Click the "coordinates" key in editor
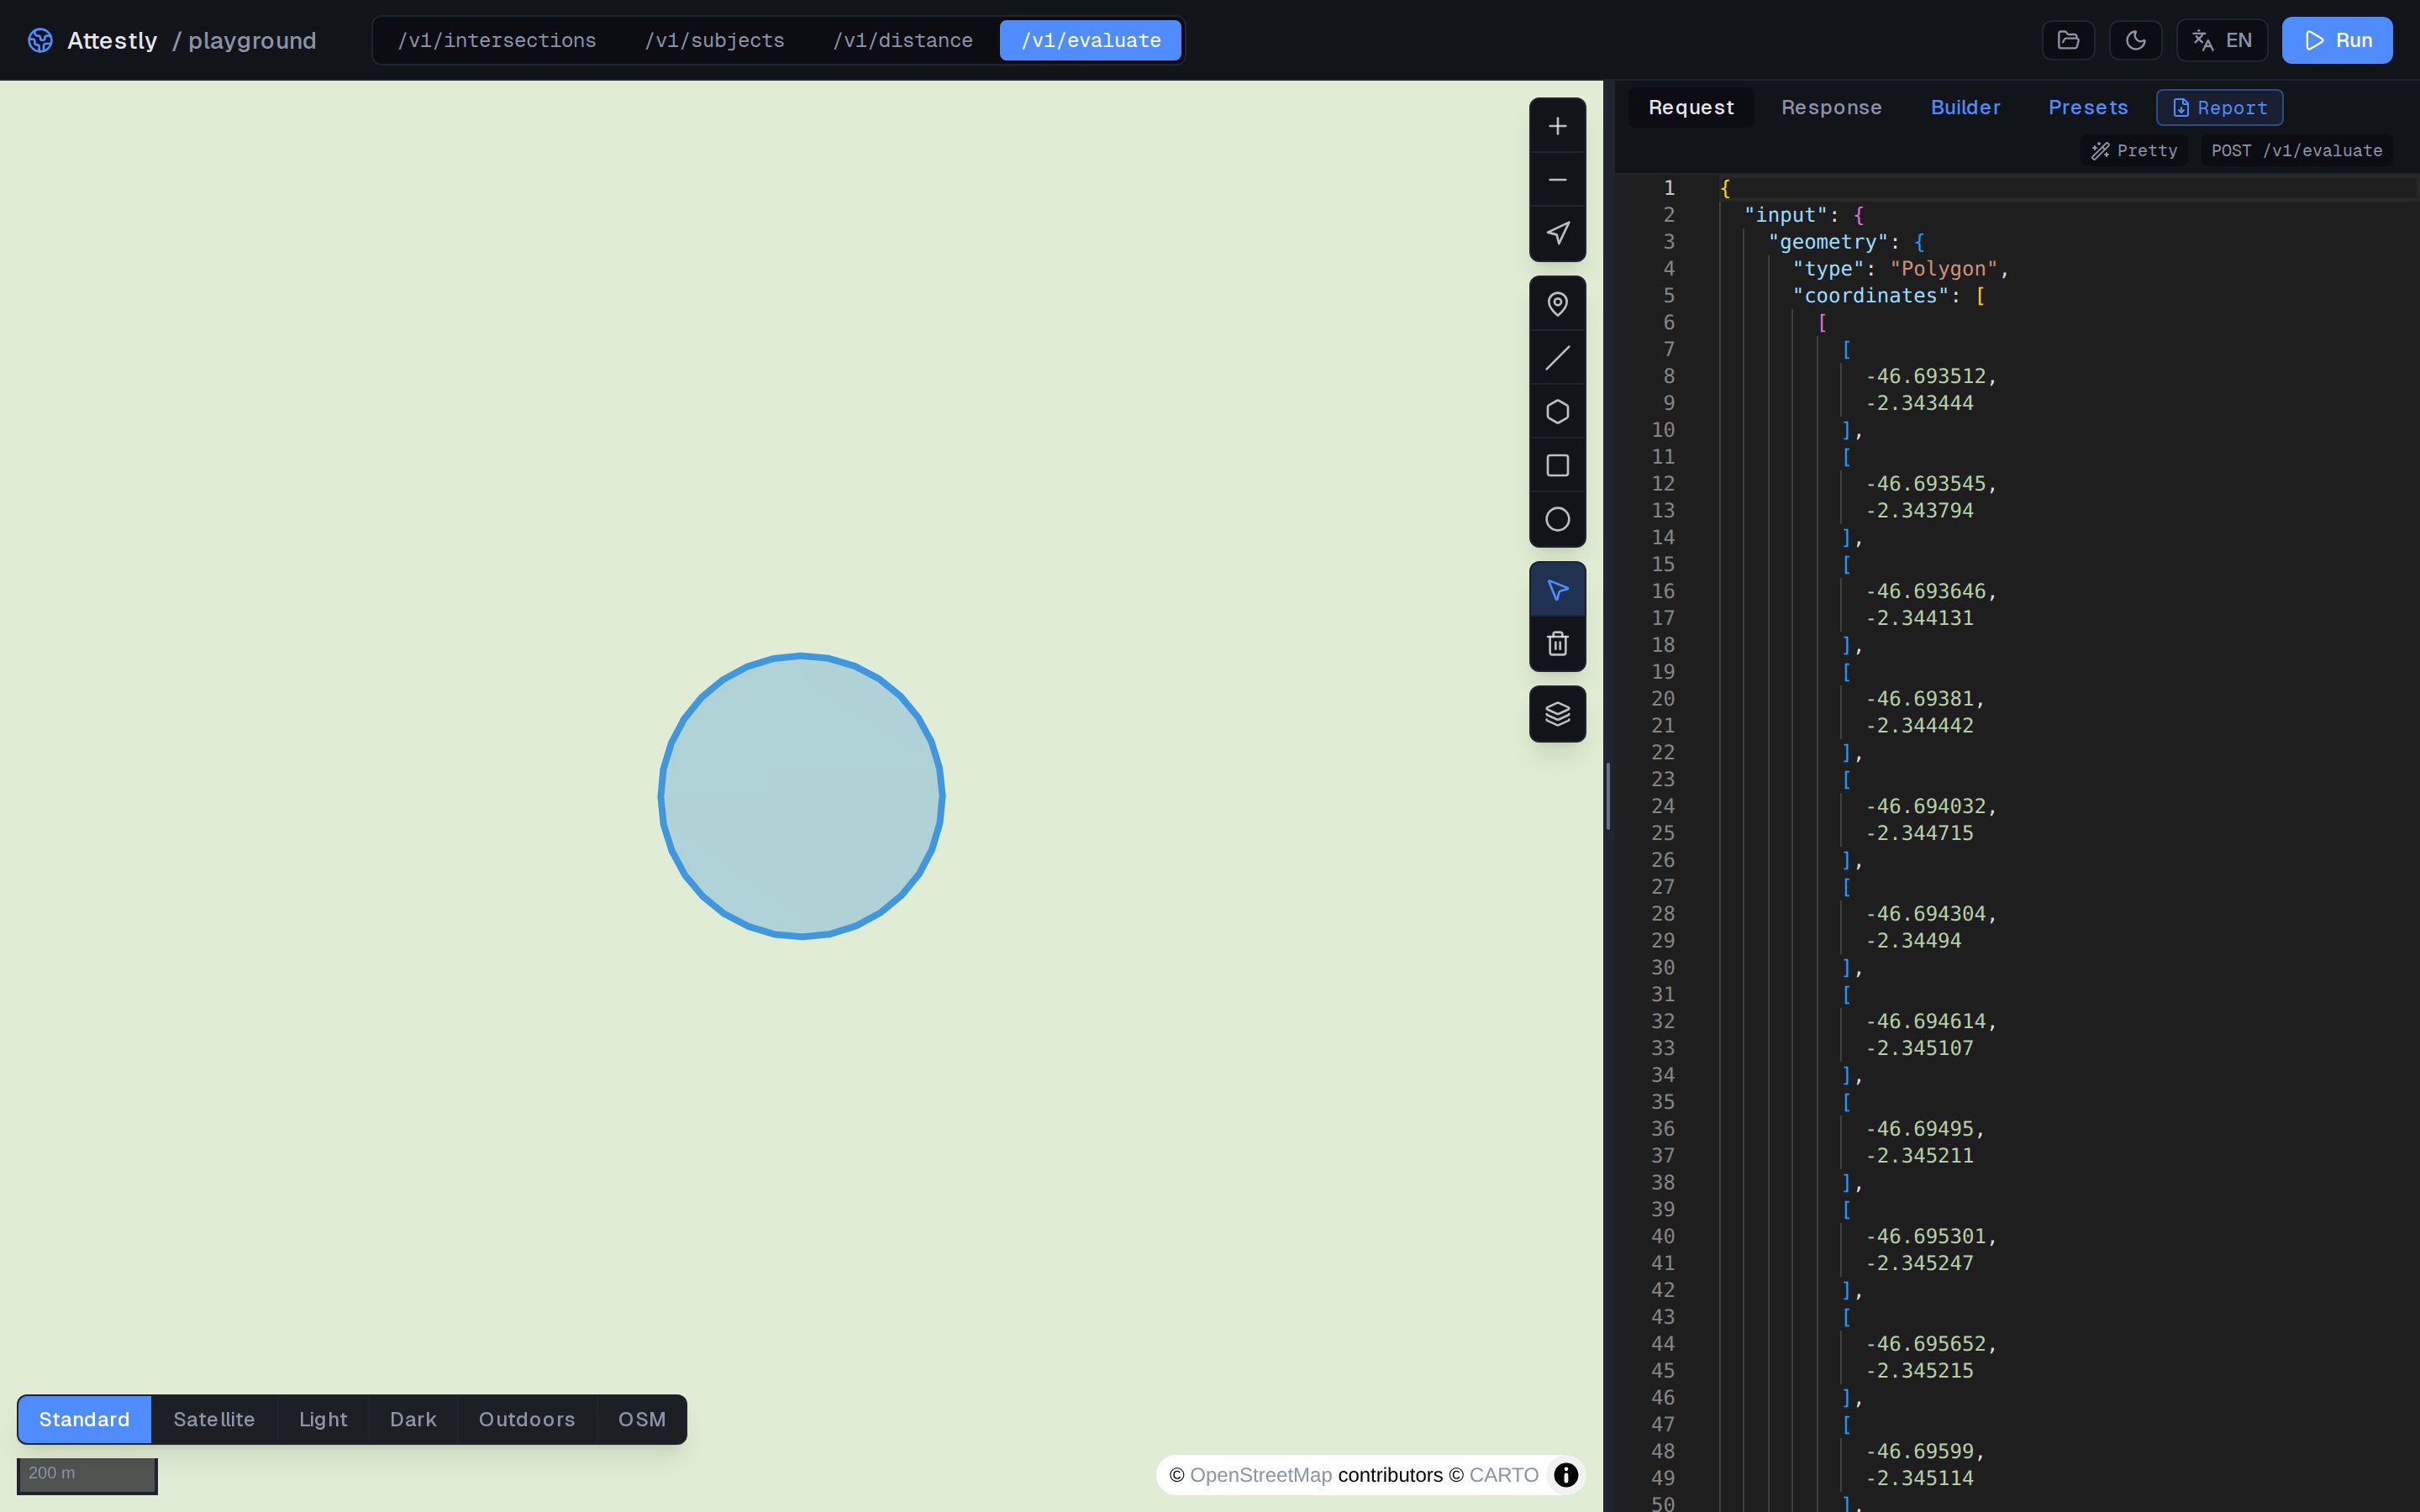 1871,296
